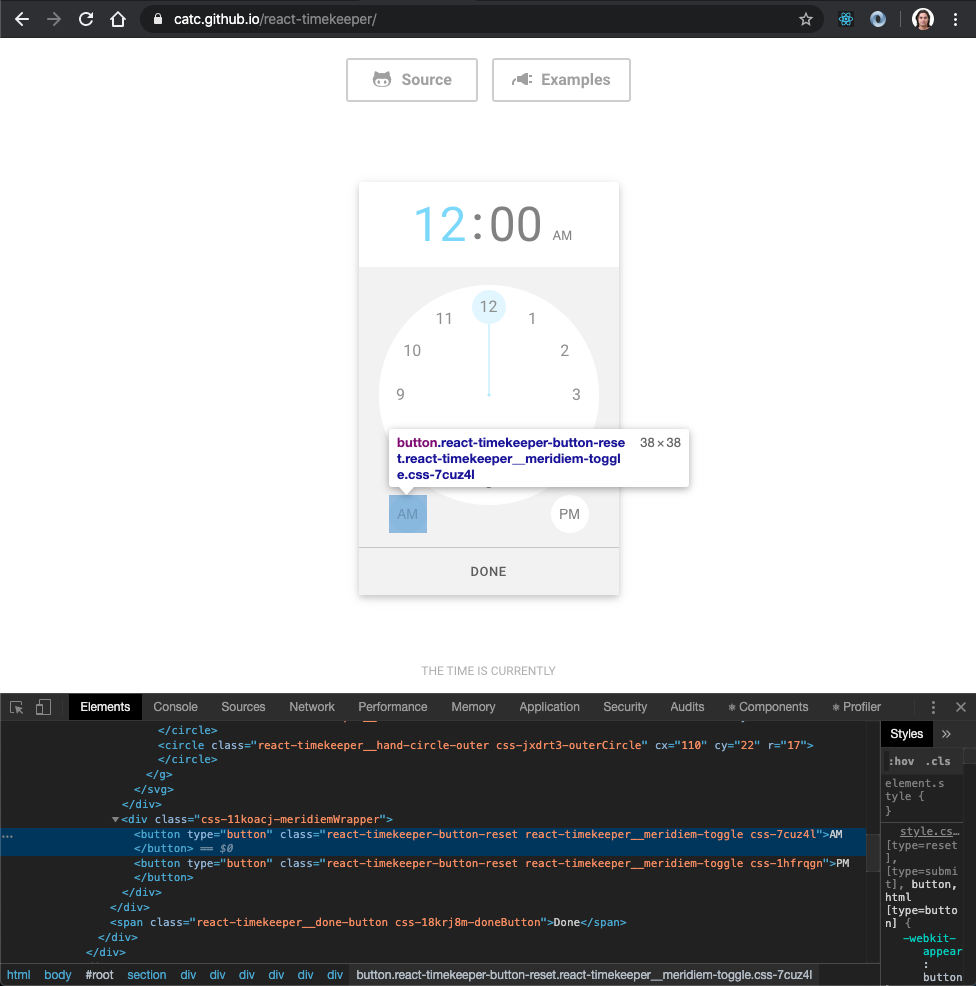Image resolution: width=976 pixels, height=986 pixels.
Task: Toggle the device emulation toolbar icon
Action: pos(43,707)
